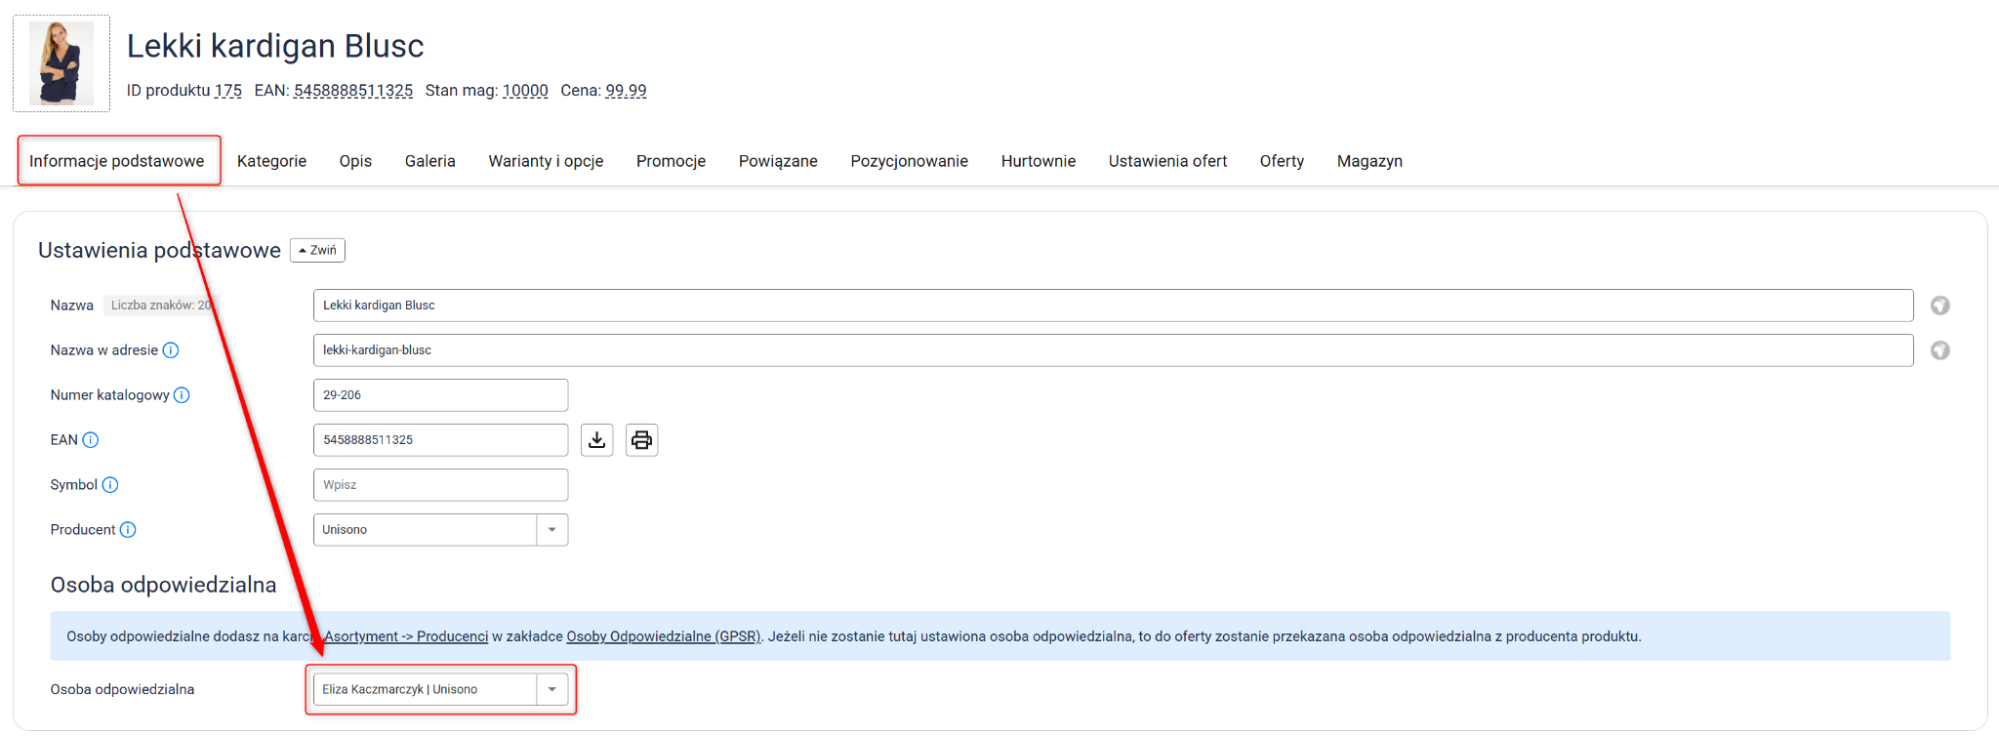The image size is (1999, 741).
Task: Click the product thumbnail image
Action: (x=61, y=63)
